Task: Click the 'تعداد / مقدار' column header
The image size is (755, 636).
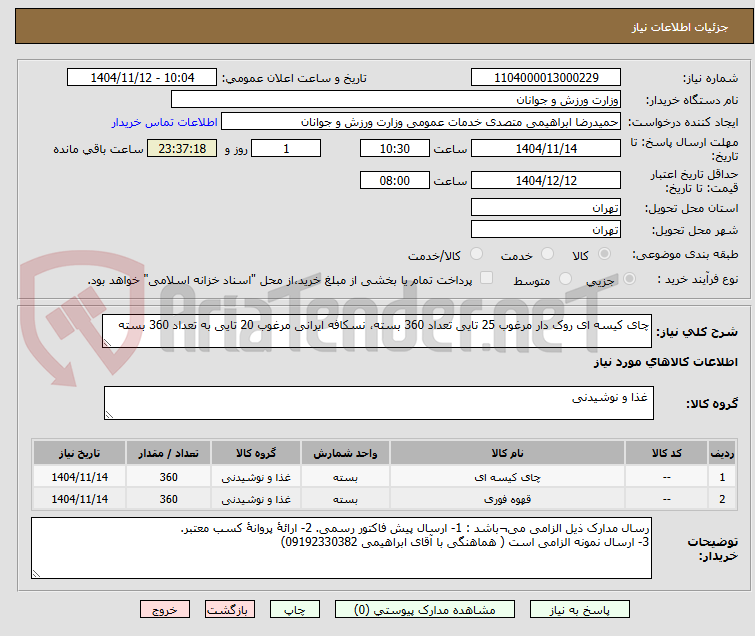Action: (169, 453)
